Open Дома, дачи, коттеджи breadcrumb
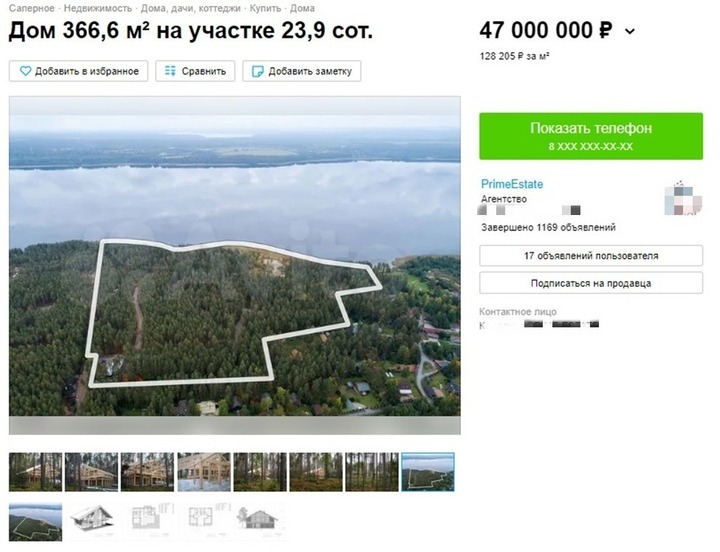 point(191,8)
